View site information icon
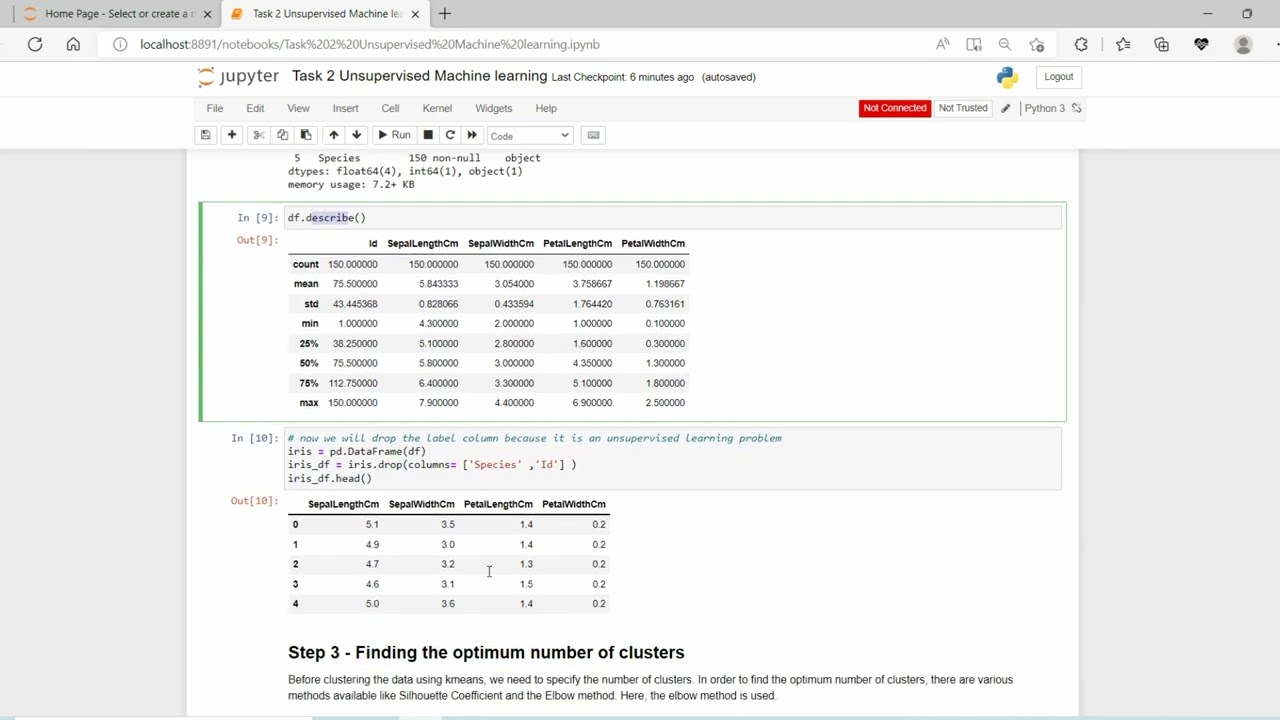This screenshot has width=1280, height=720. [x=120, y=44]
